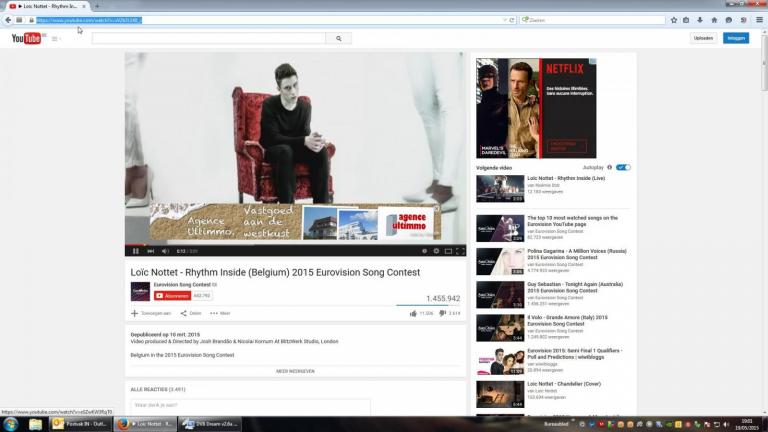
Task: Click the Uploaden button
Action: tap(703, 38)
